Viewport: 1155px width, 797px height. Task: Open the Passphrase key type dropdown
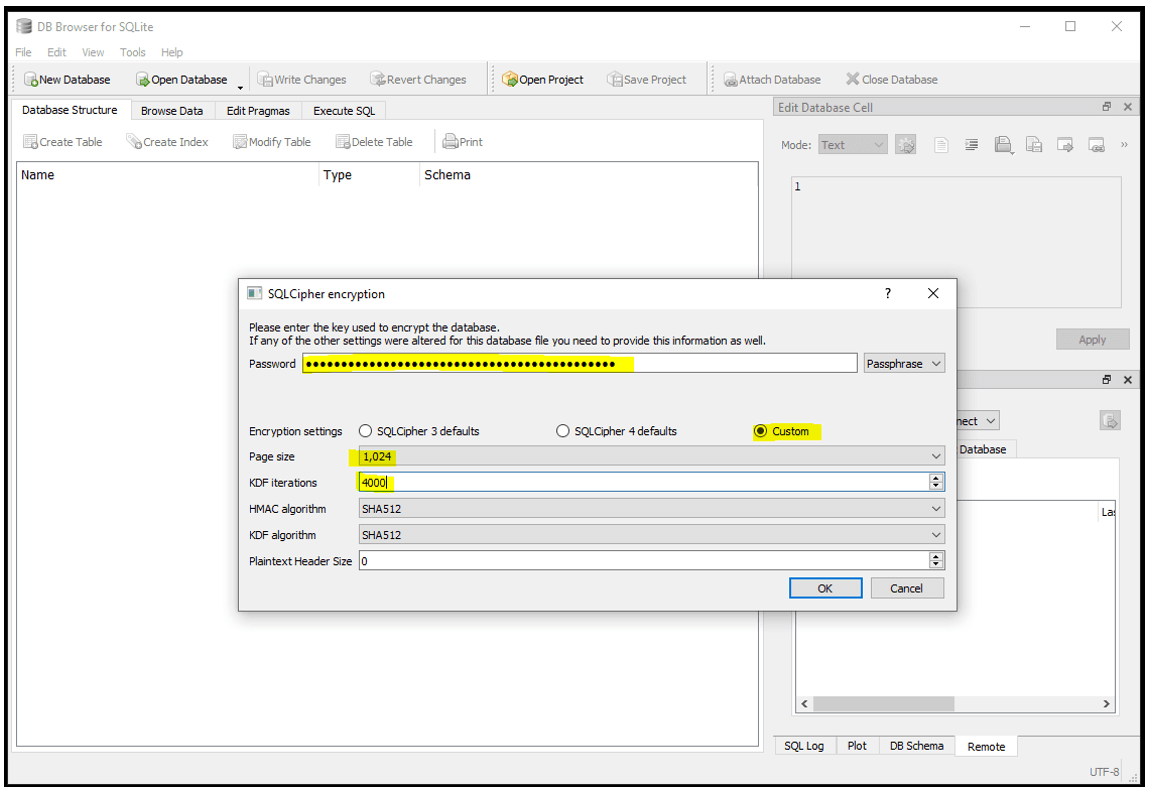904,364
